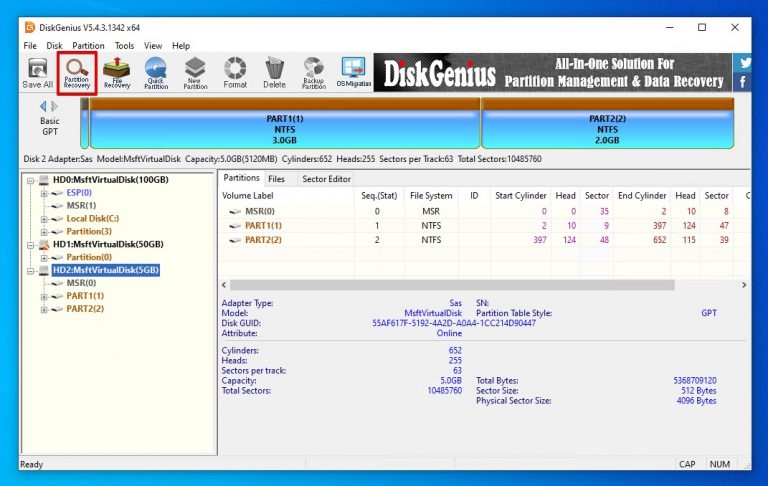Collapse the HD0:MsftVirtualDisk(100GB) tree node
This screenshot has height=486, width=768.
31,180
